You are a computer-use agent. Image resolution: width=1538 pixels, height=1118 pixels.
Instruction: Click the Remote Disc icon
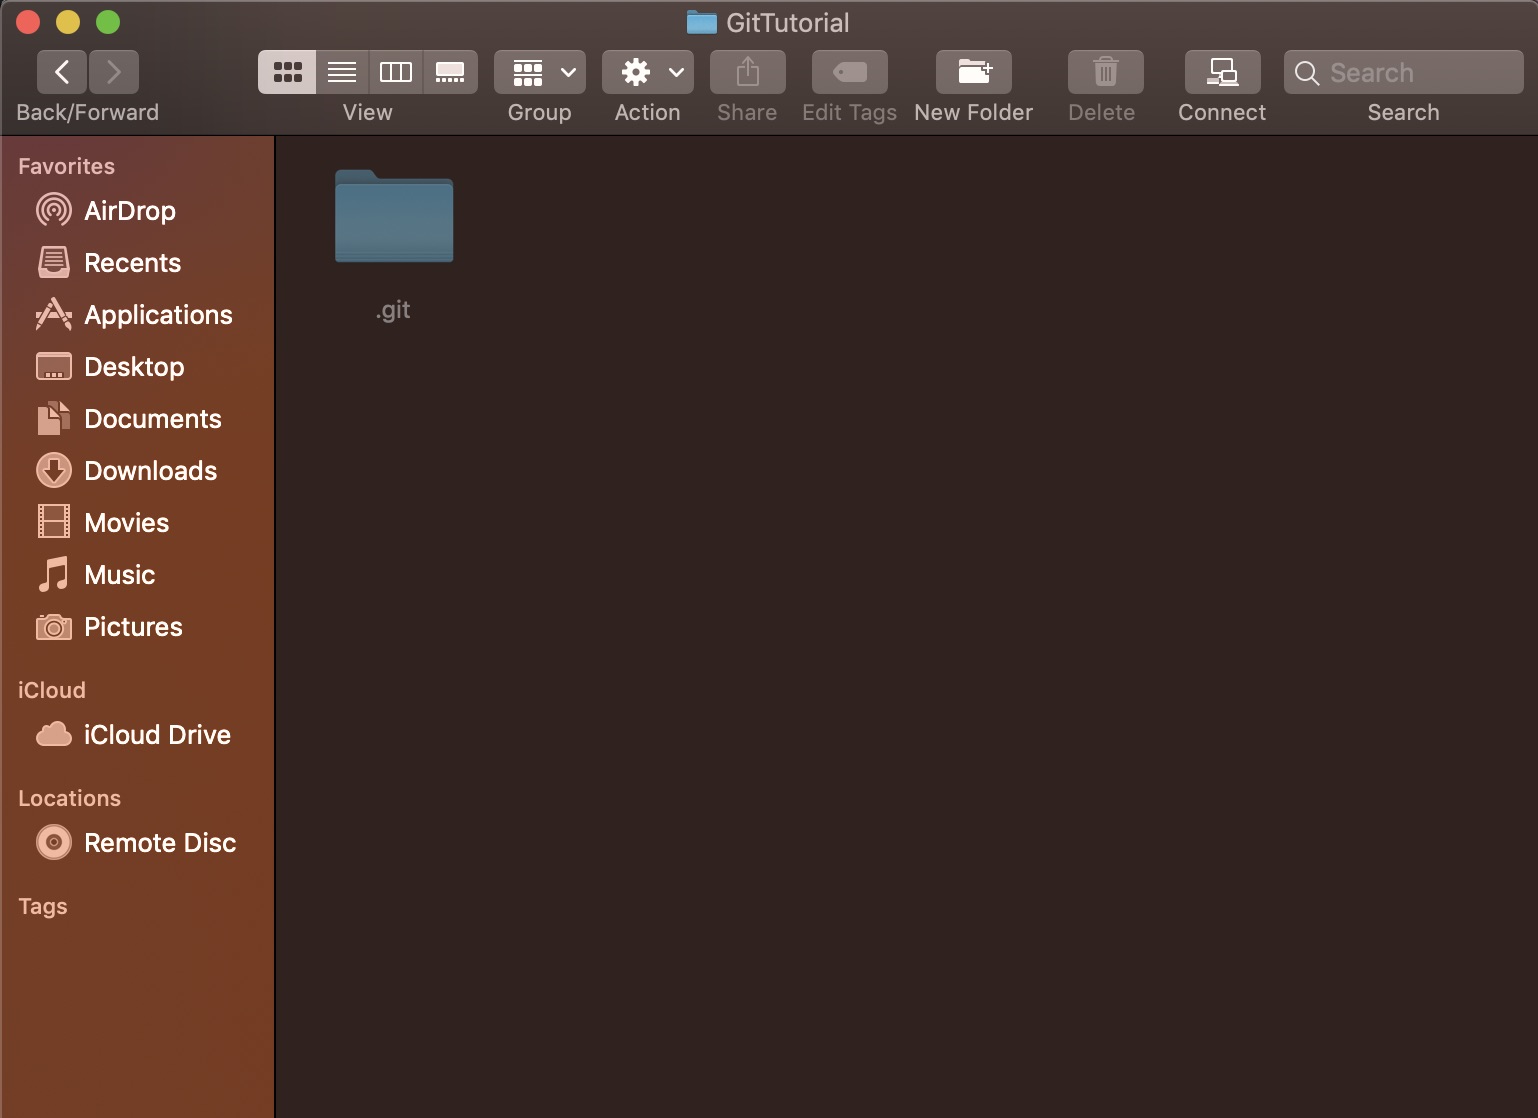(54, 842)
